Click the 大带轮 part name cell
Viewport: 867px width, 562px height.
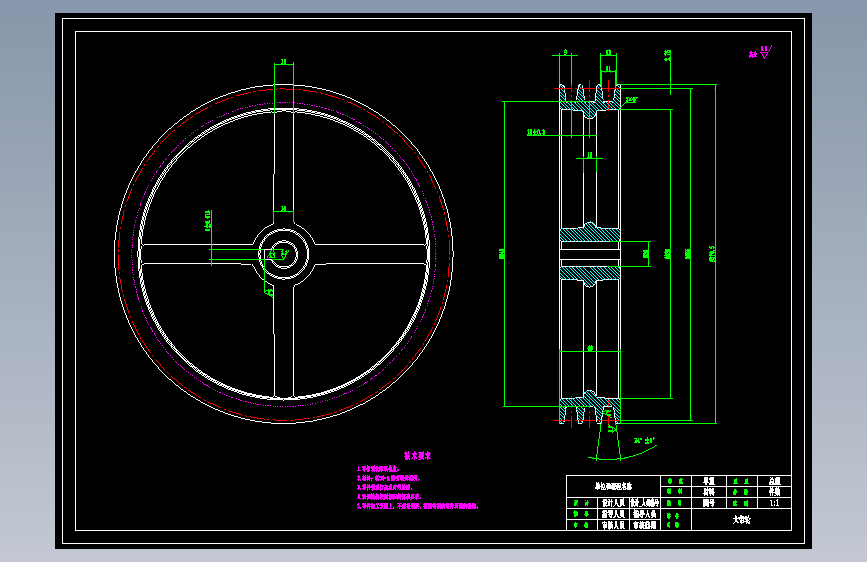741,519
